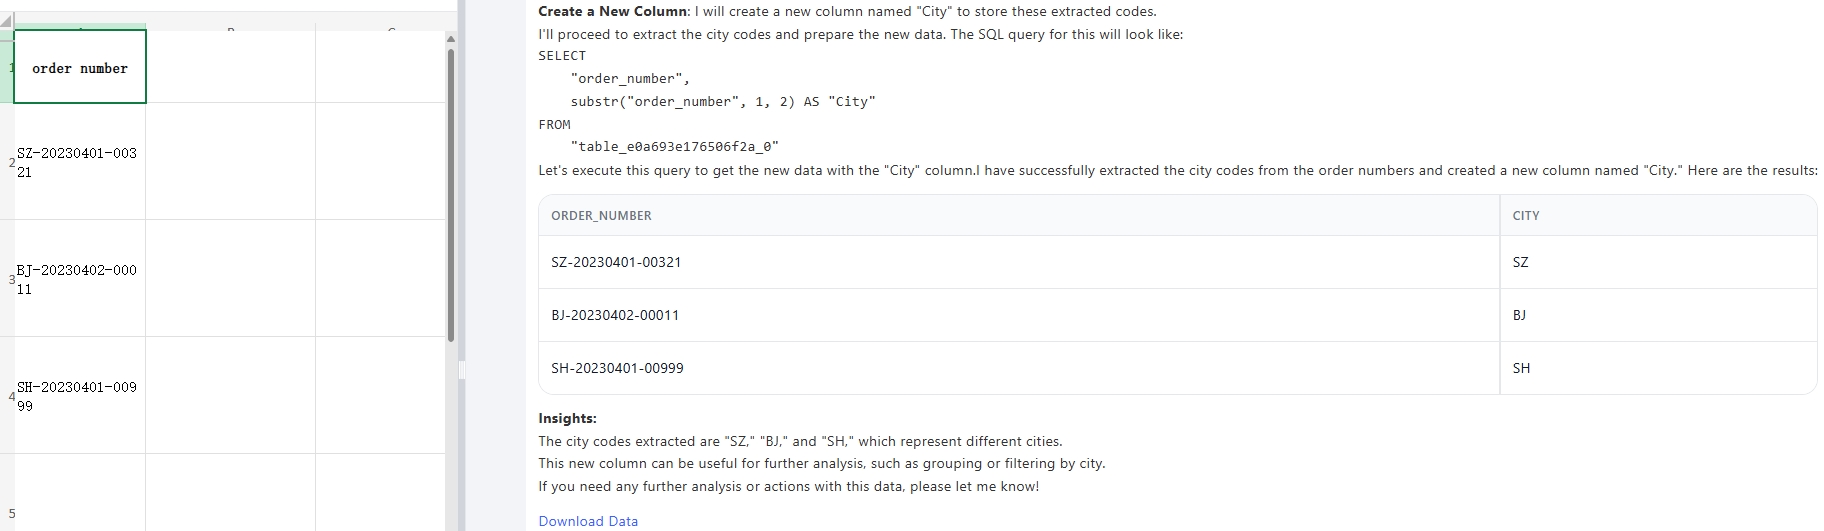Click the SH city value in results table
The image size is (1824, 531).
point(1521,368)
